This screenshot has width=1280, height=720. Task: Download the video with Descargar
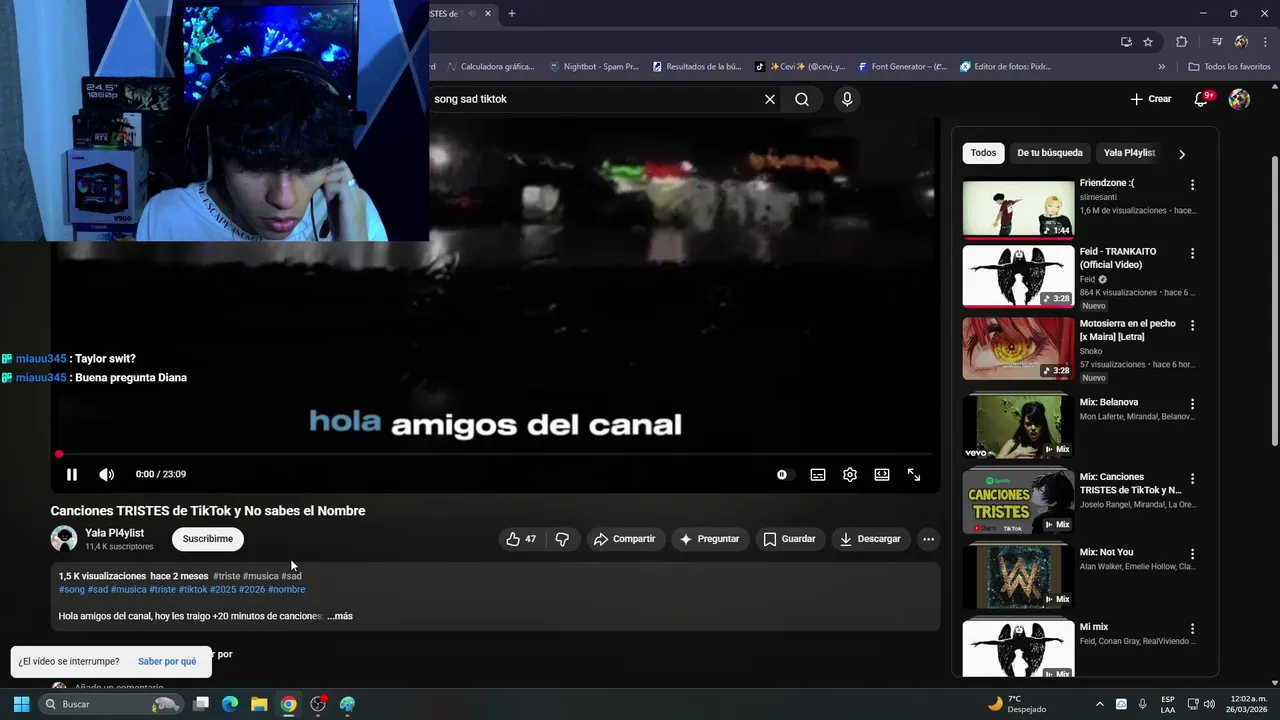tap(871, 539)
